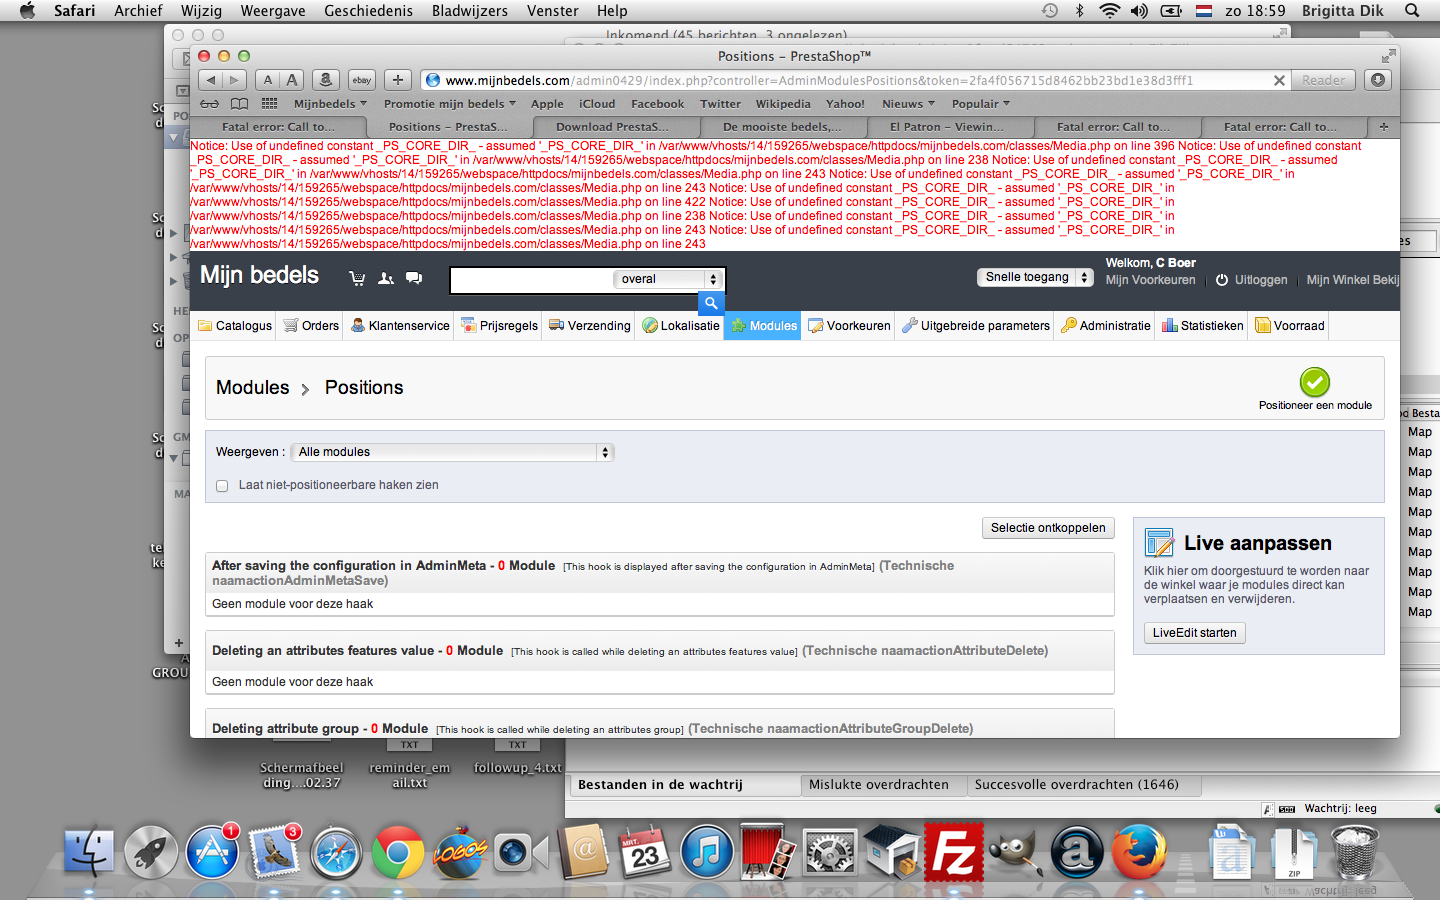Select Mislukte overdrachten tab in FileZilla window
1440x900 pixels.
pos(878,785)
